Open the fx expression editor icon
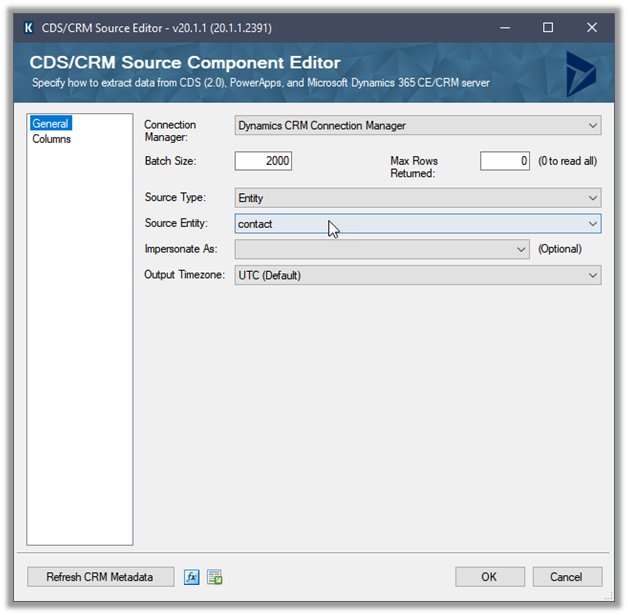 click(x=192, y=577)
